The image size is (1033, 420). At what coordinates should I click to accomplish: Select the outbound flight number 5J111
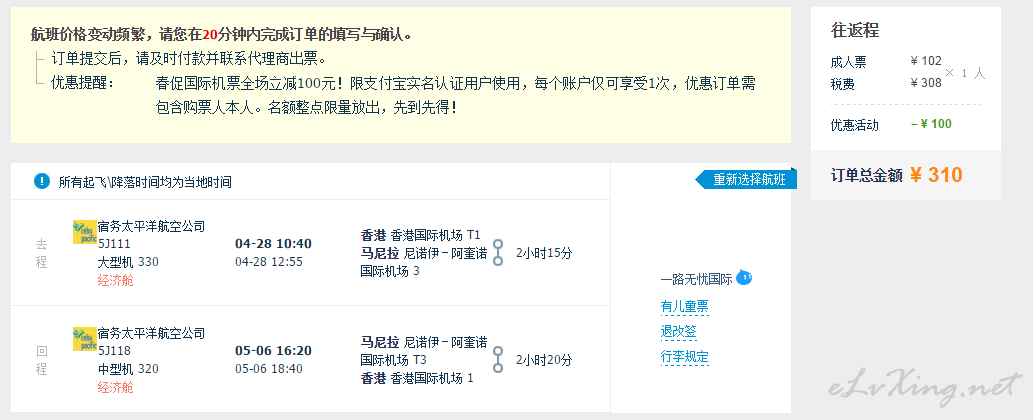(x=115, y=244)
